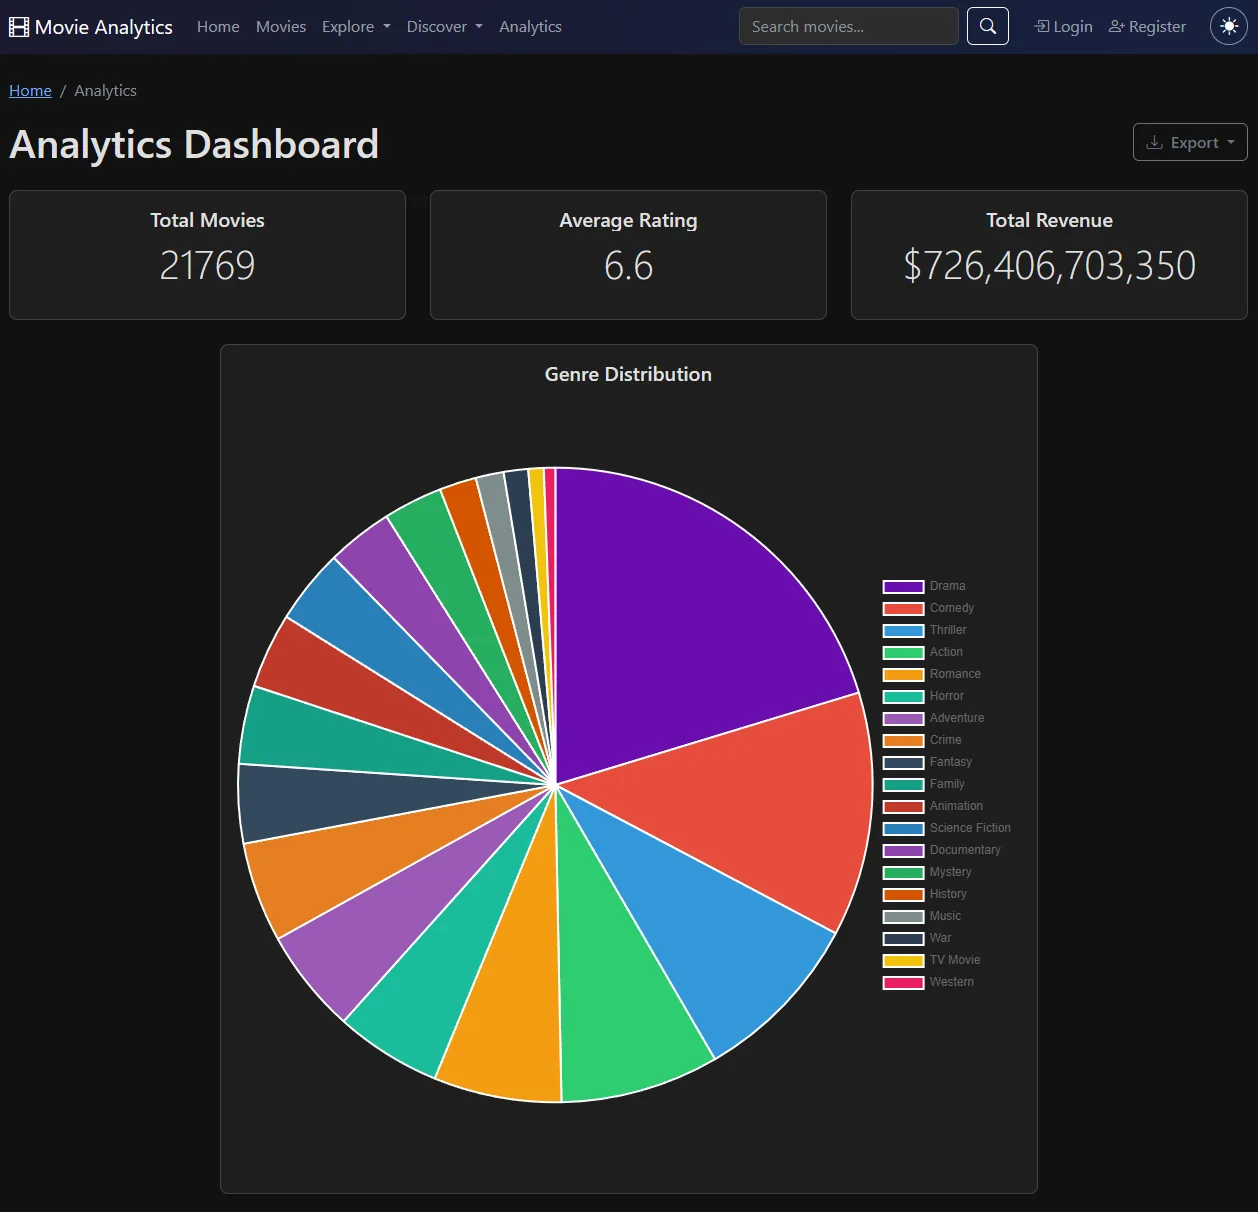Toggle Western legend entry
This screenshot has width=1258, height=1212.
click(x=928, y=983)
